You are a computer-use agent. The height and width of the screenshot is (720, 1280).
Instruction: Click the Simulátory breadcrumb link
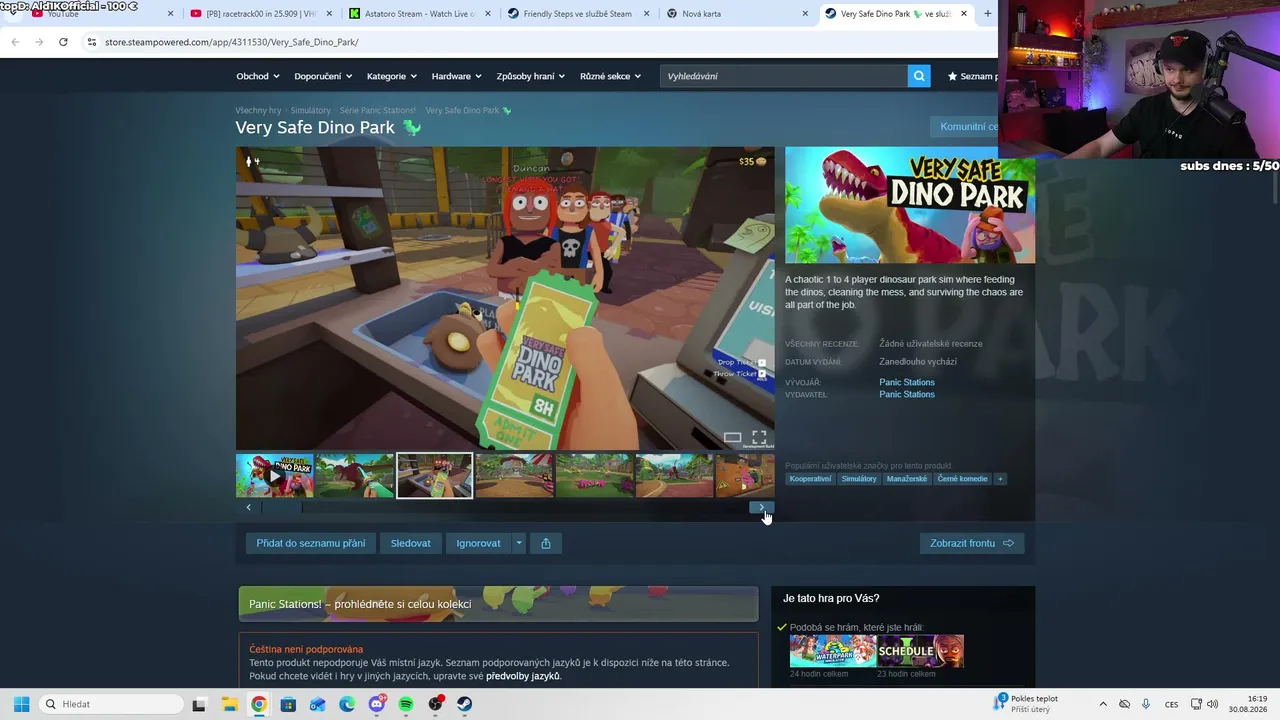coord(310,110)
